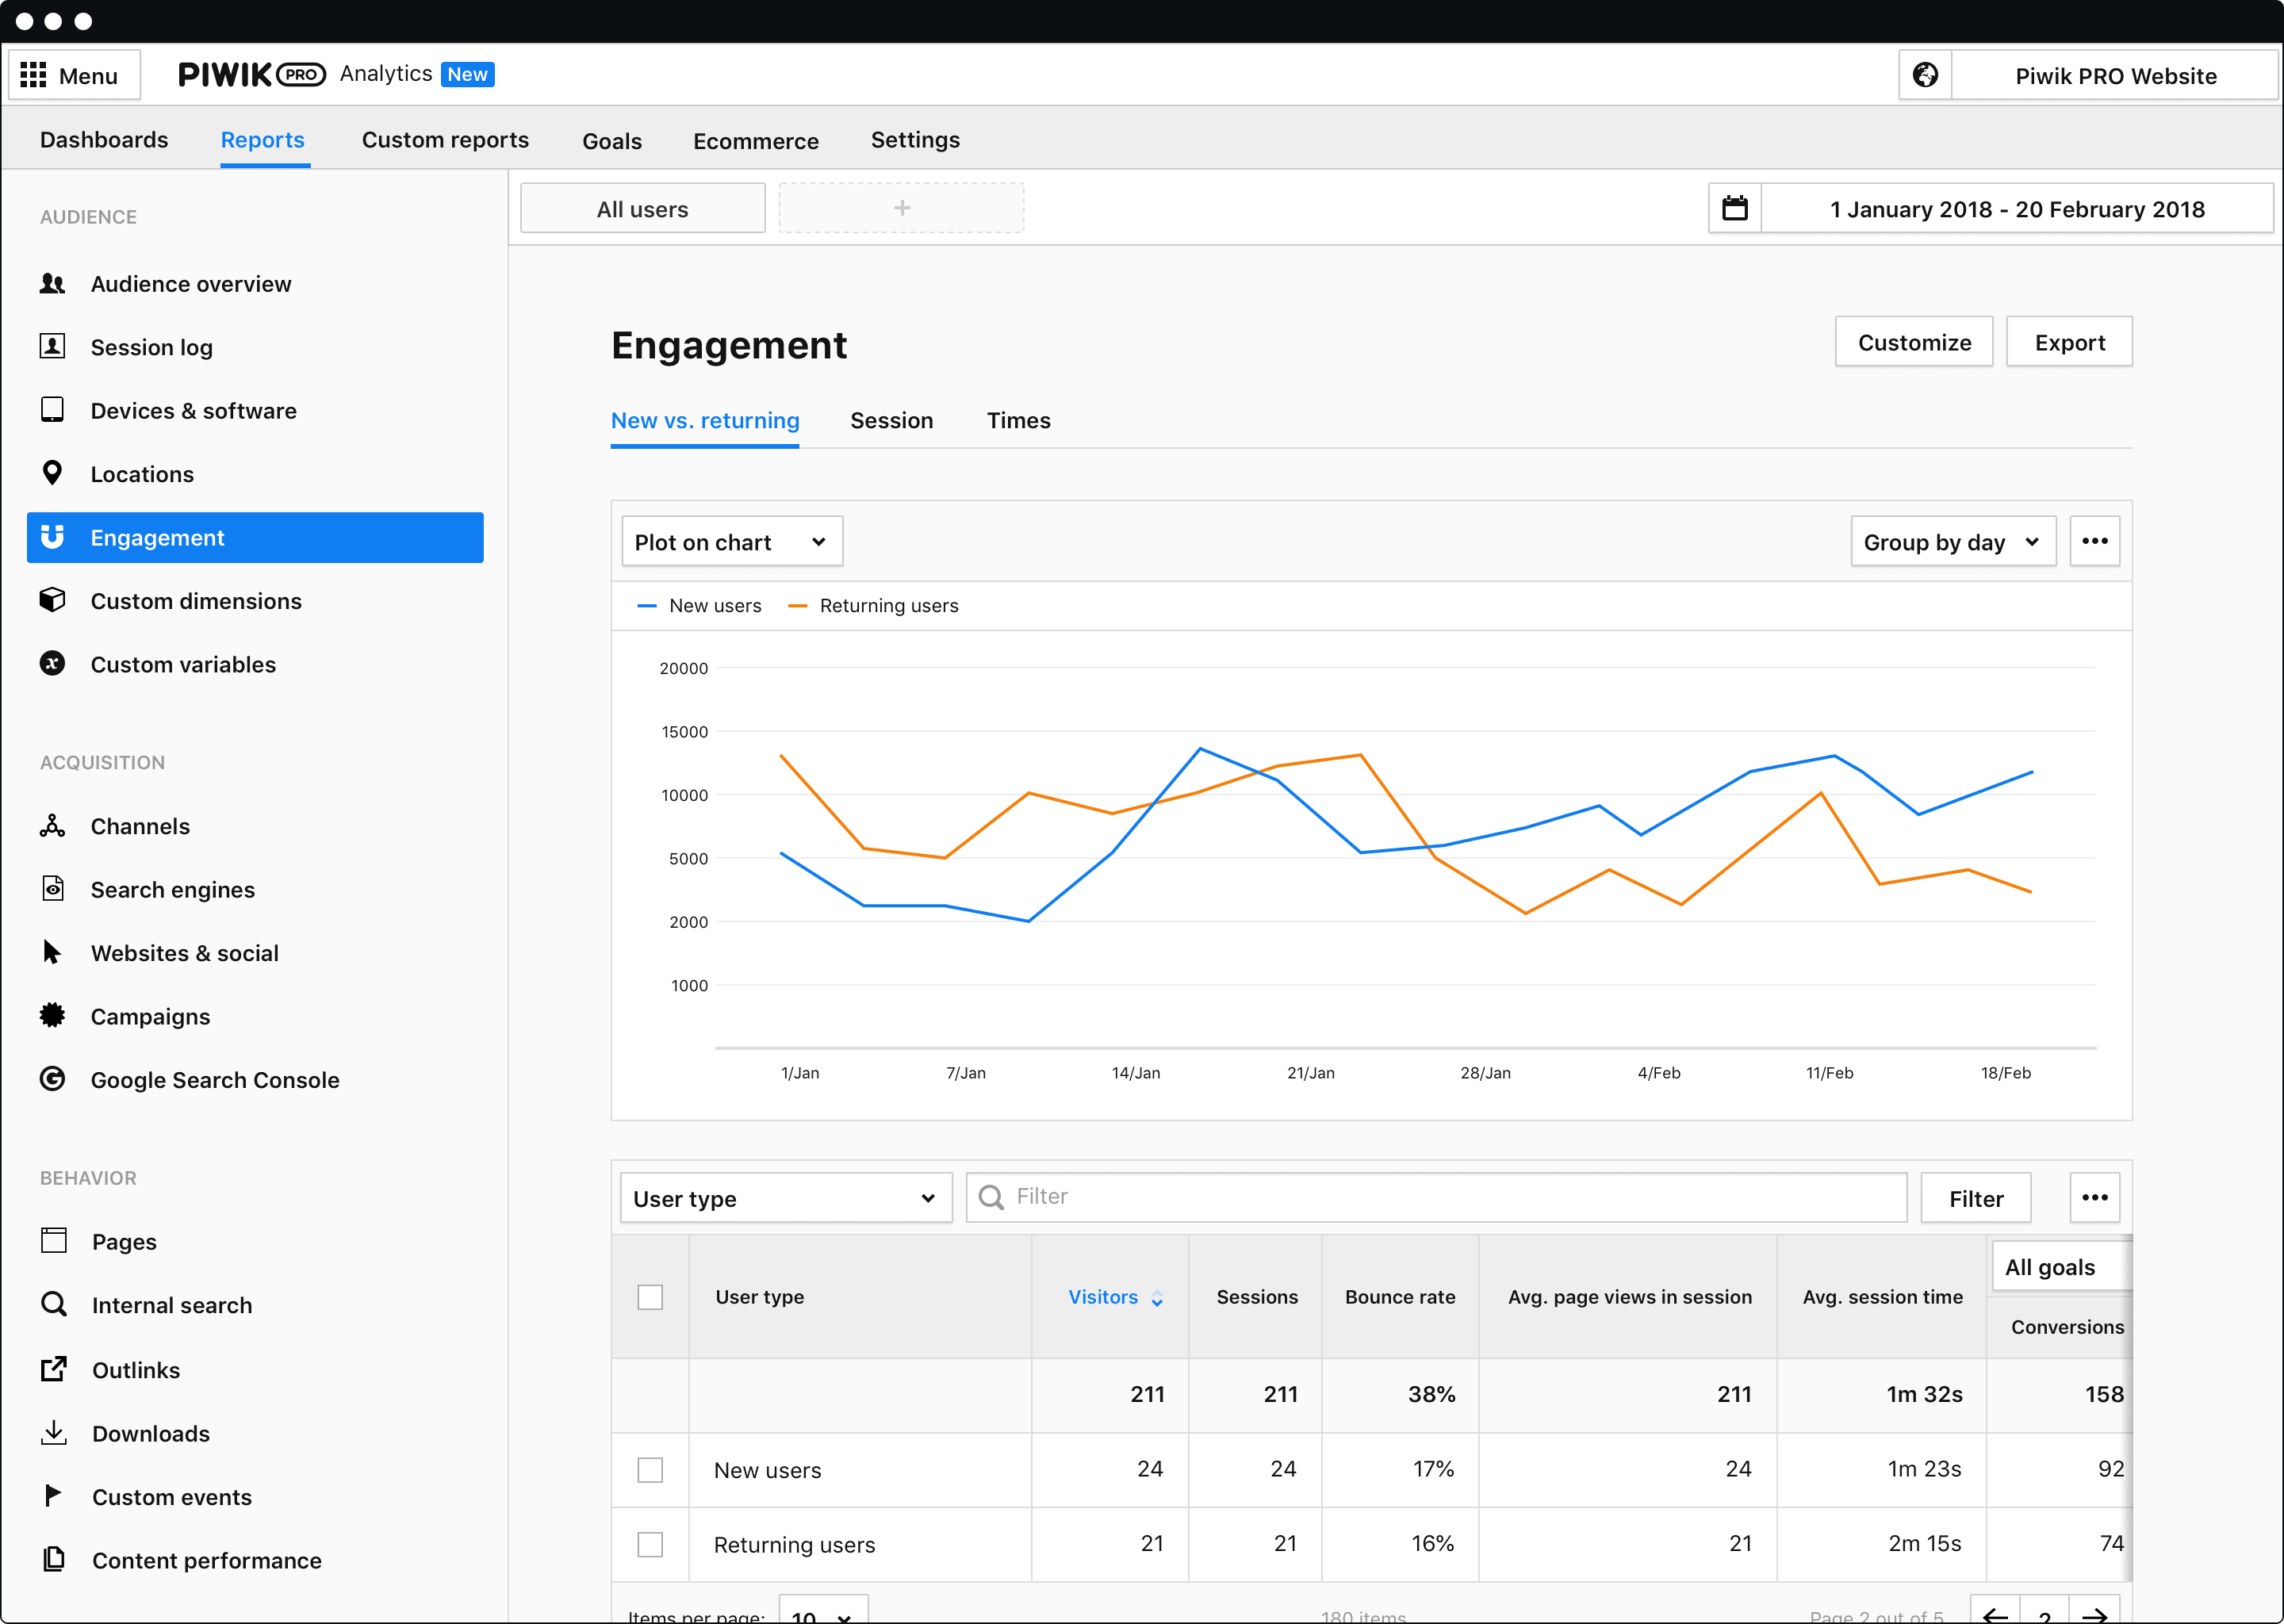Toggle the select-all checkbox in table header
The image size is (2284, 1624).
(650, 1297)
